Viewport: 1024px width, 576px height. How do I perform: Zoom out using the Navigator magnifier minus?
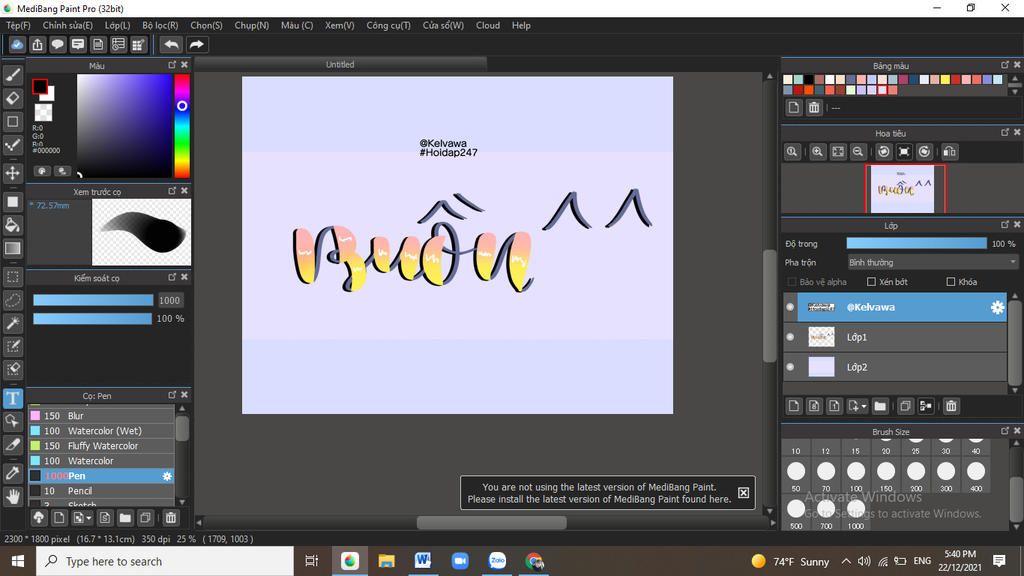coord(858,152)
